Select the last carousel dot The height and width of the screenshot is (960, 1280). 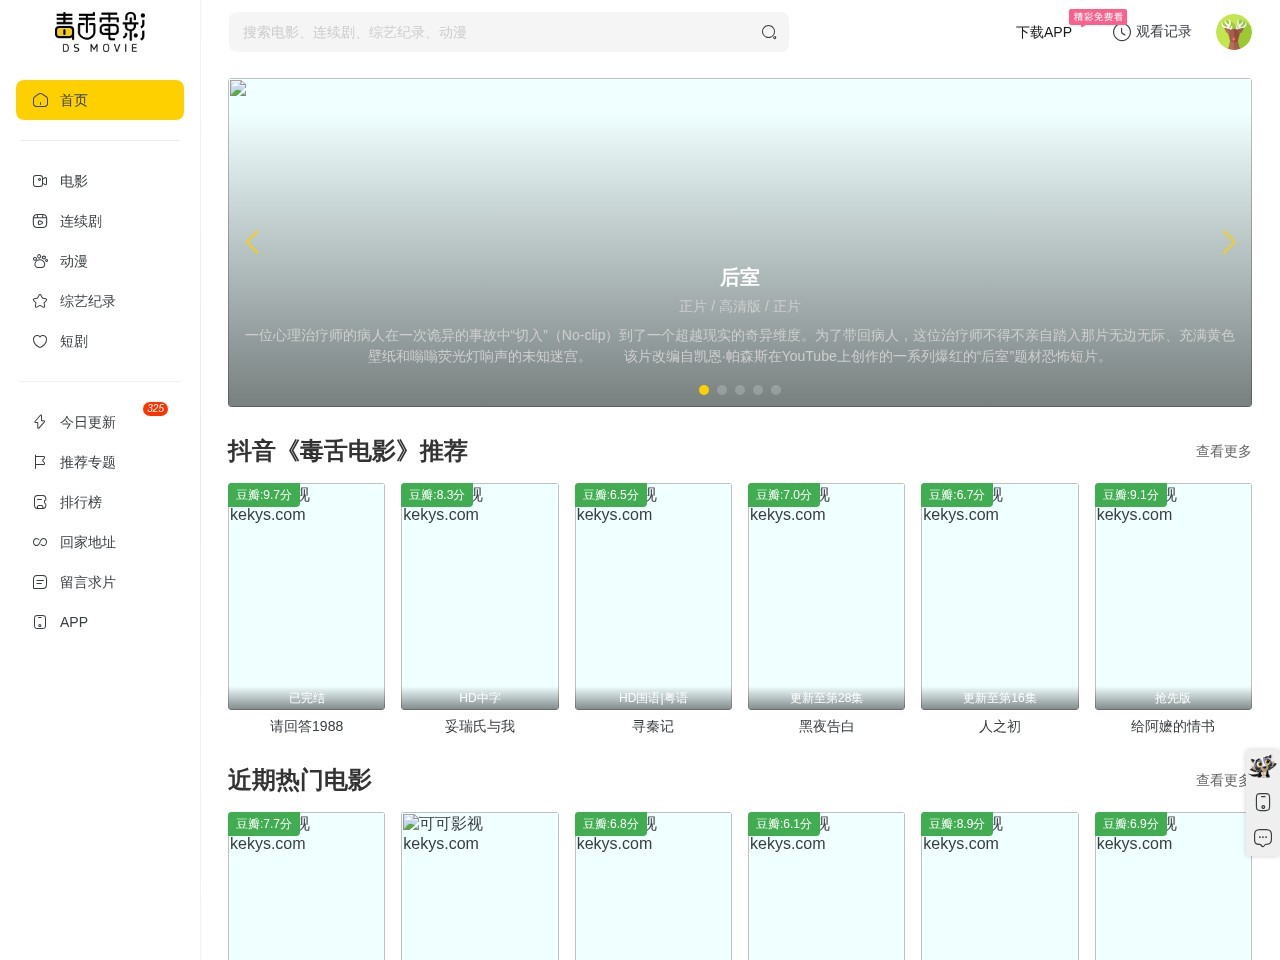[776, 390]
